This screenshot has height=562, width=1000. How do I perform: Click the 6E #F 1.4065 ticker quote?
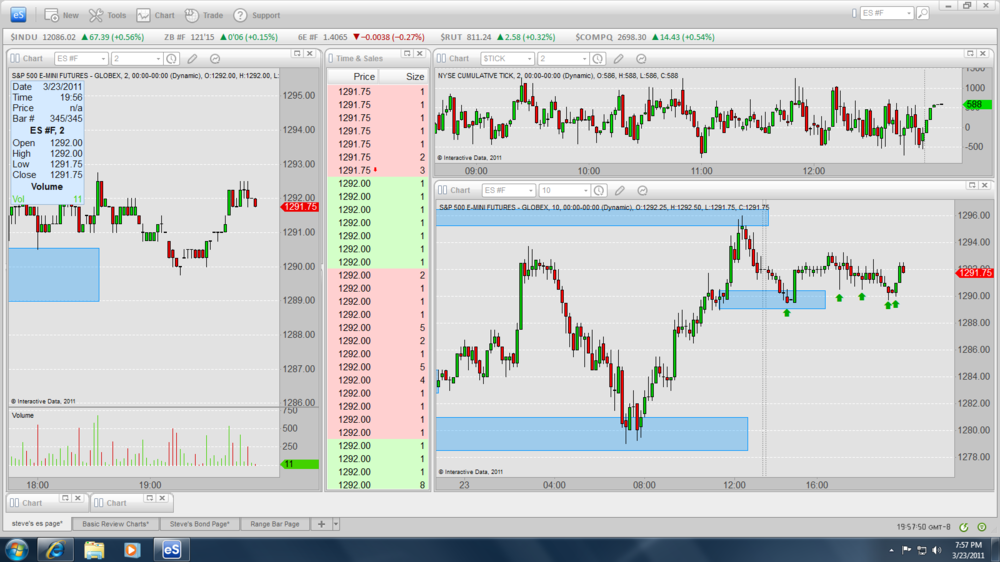[x=361, y=37]
